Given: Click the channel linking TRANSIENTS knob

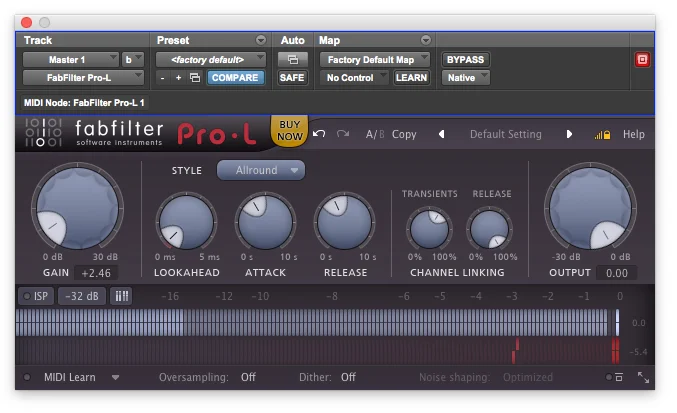Looking at the screenshot, I should pos(429,229).
